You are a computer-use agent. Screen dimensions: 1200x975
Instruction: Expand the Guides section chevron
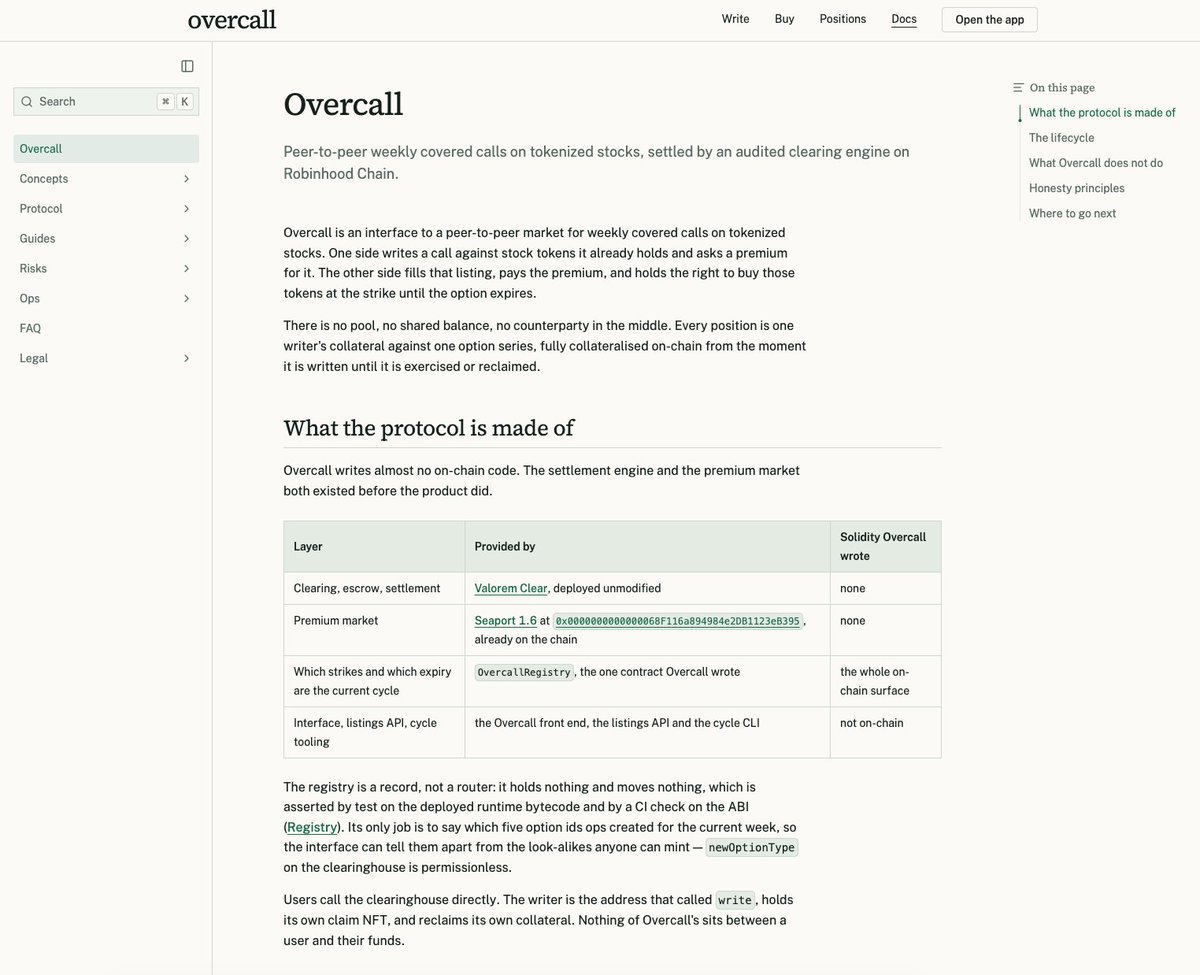click(x=187, y=239)
